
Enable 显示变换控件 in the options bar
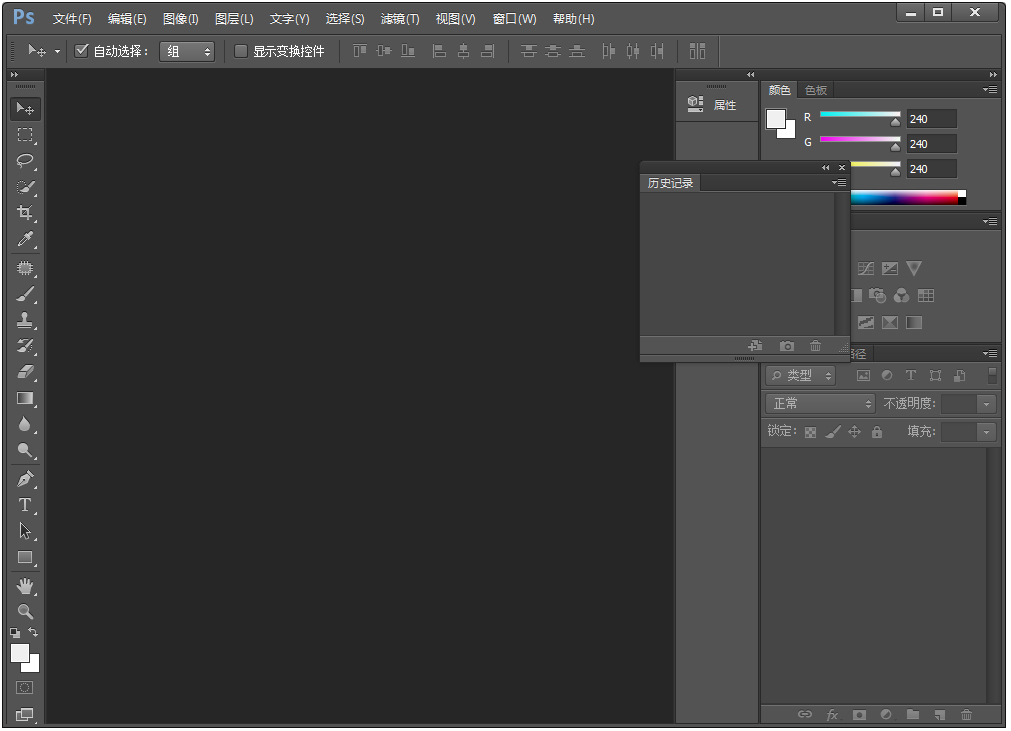tap(240, 51)
